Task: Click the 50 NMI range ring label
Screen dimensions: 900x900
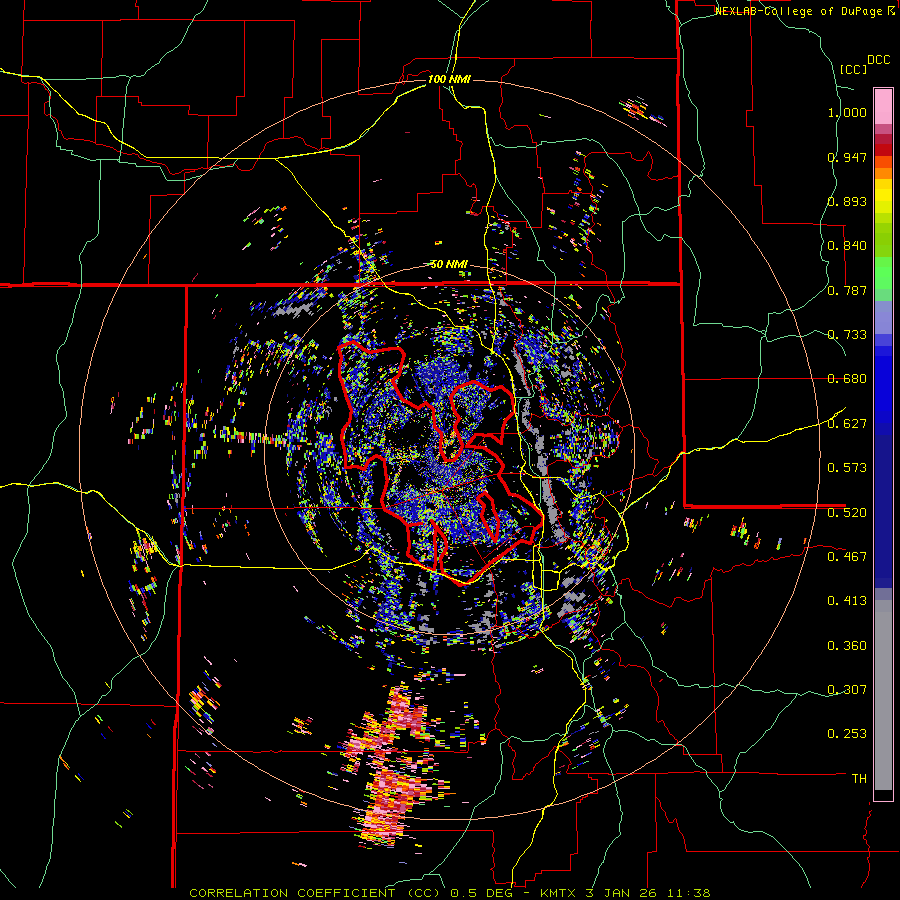Action: click(449, 265)
